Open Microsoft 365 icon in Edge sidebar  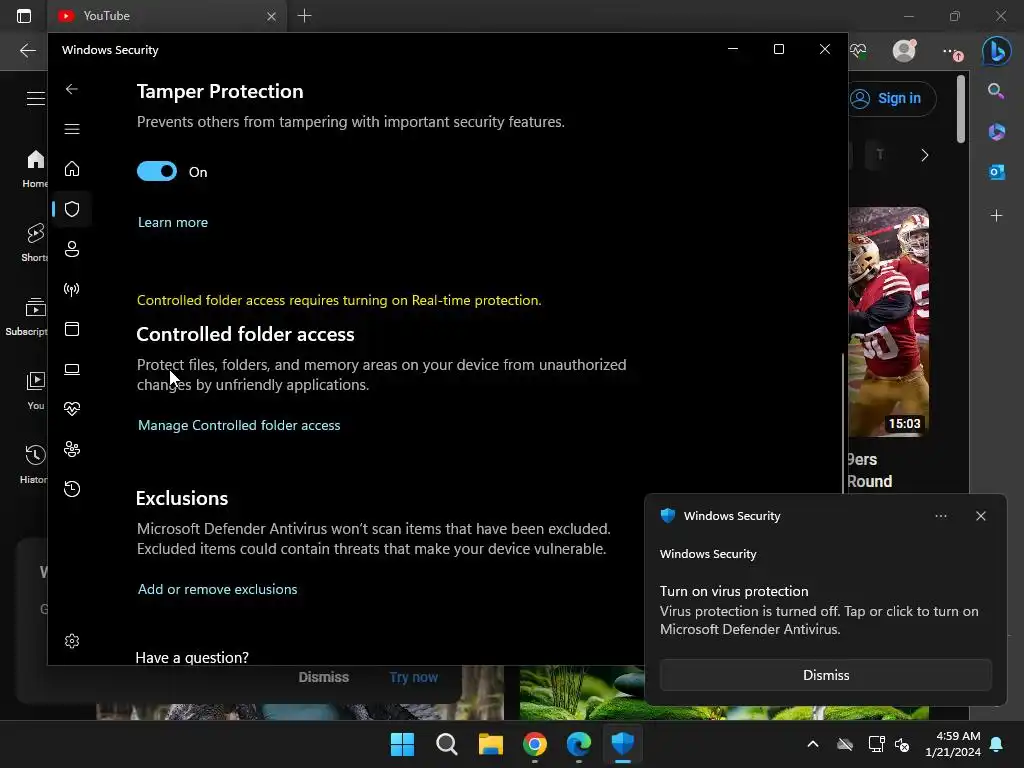click(x=996, y=131)
